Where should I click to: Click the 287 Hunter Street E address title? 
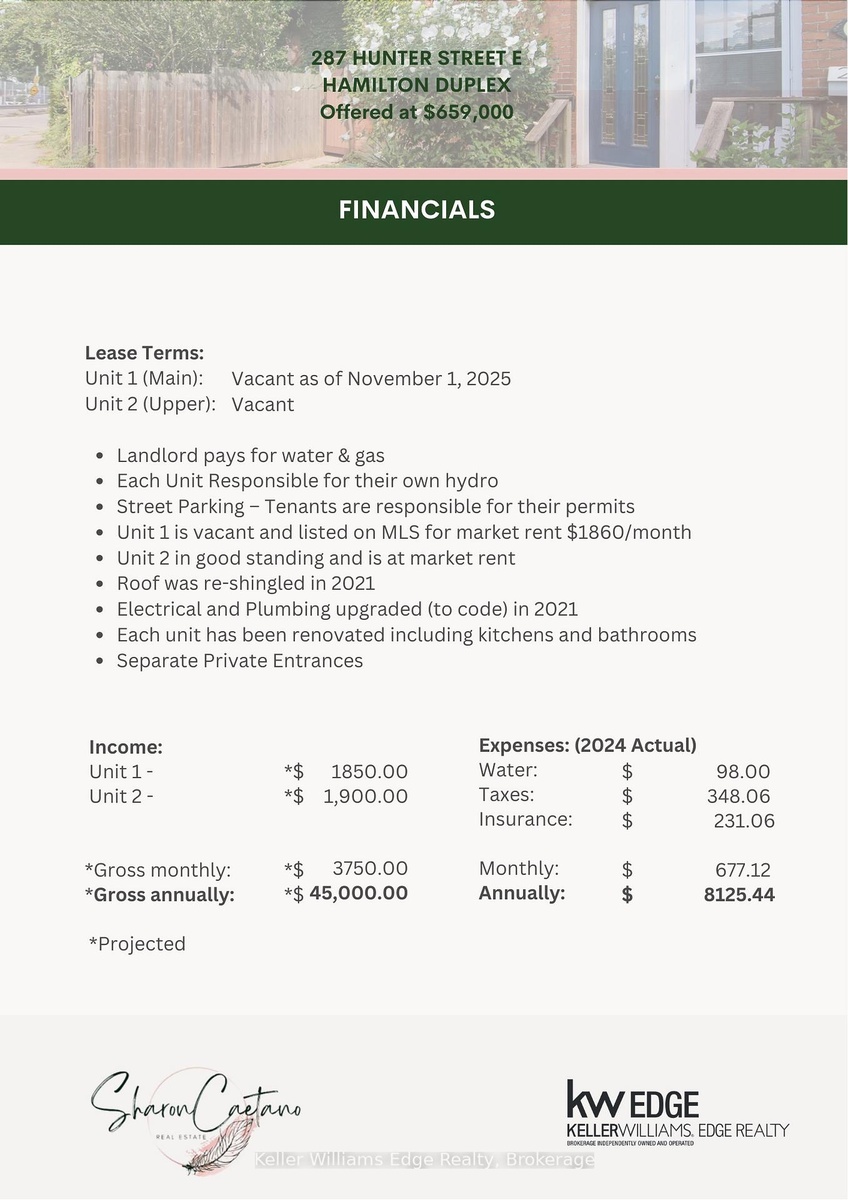416,59
